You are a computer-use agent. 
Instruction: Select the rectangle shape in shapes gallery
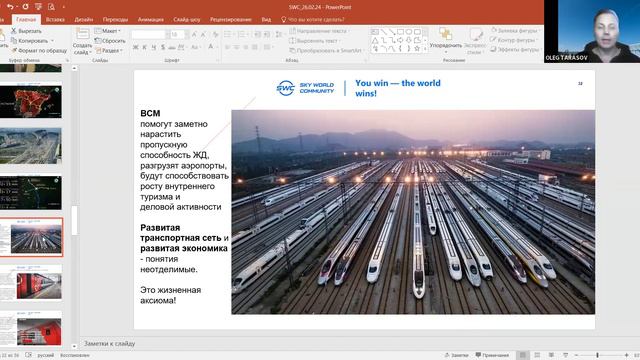pos(400,31)
